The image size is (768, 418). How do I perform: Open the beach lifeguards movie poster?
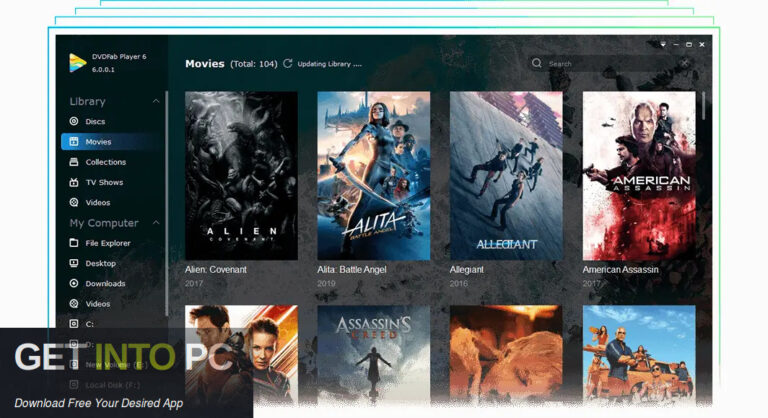639,355
